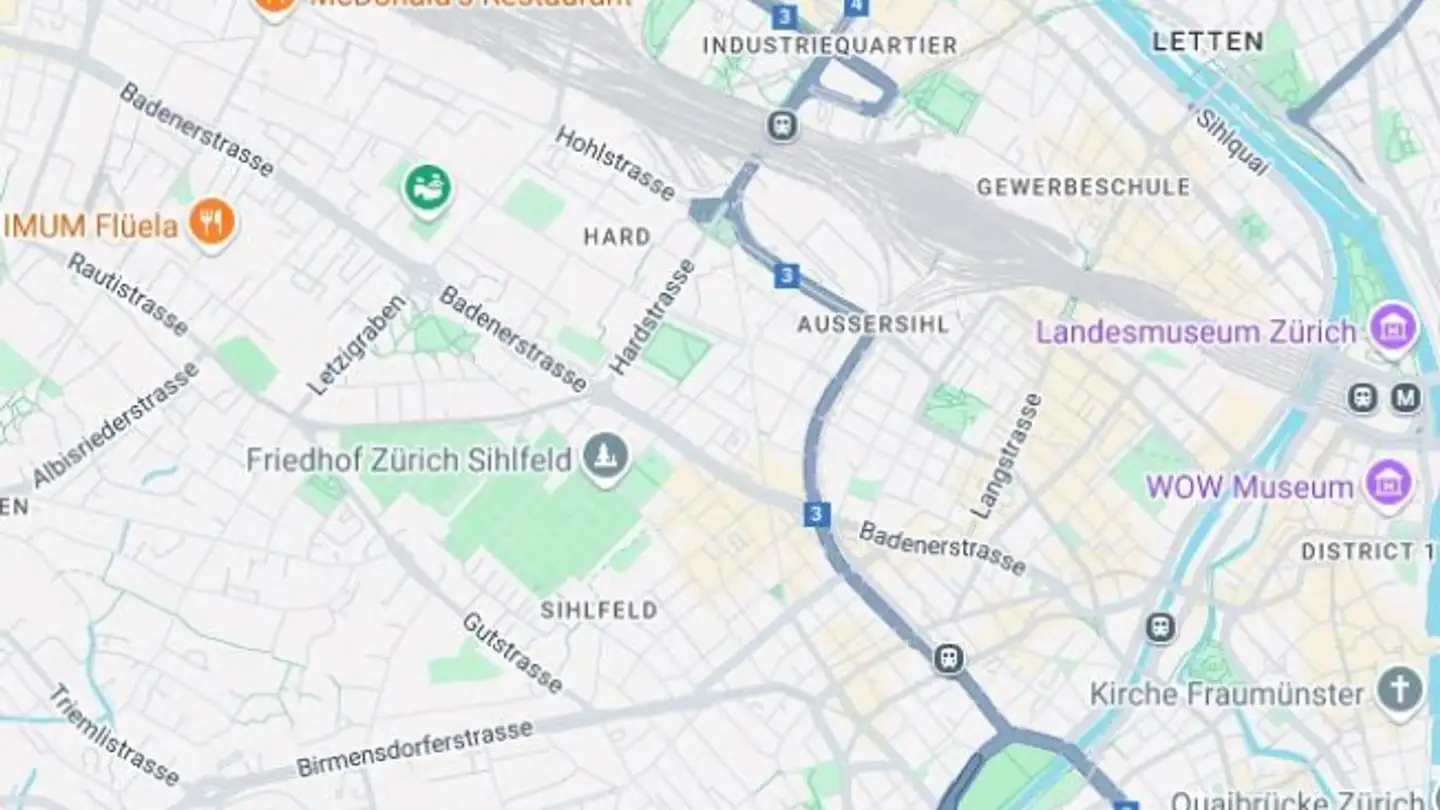The image size is (1440, 810).
Task: Select train station icon left of M icon
Action: click(1362, 398)
